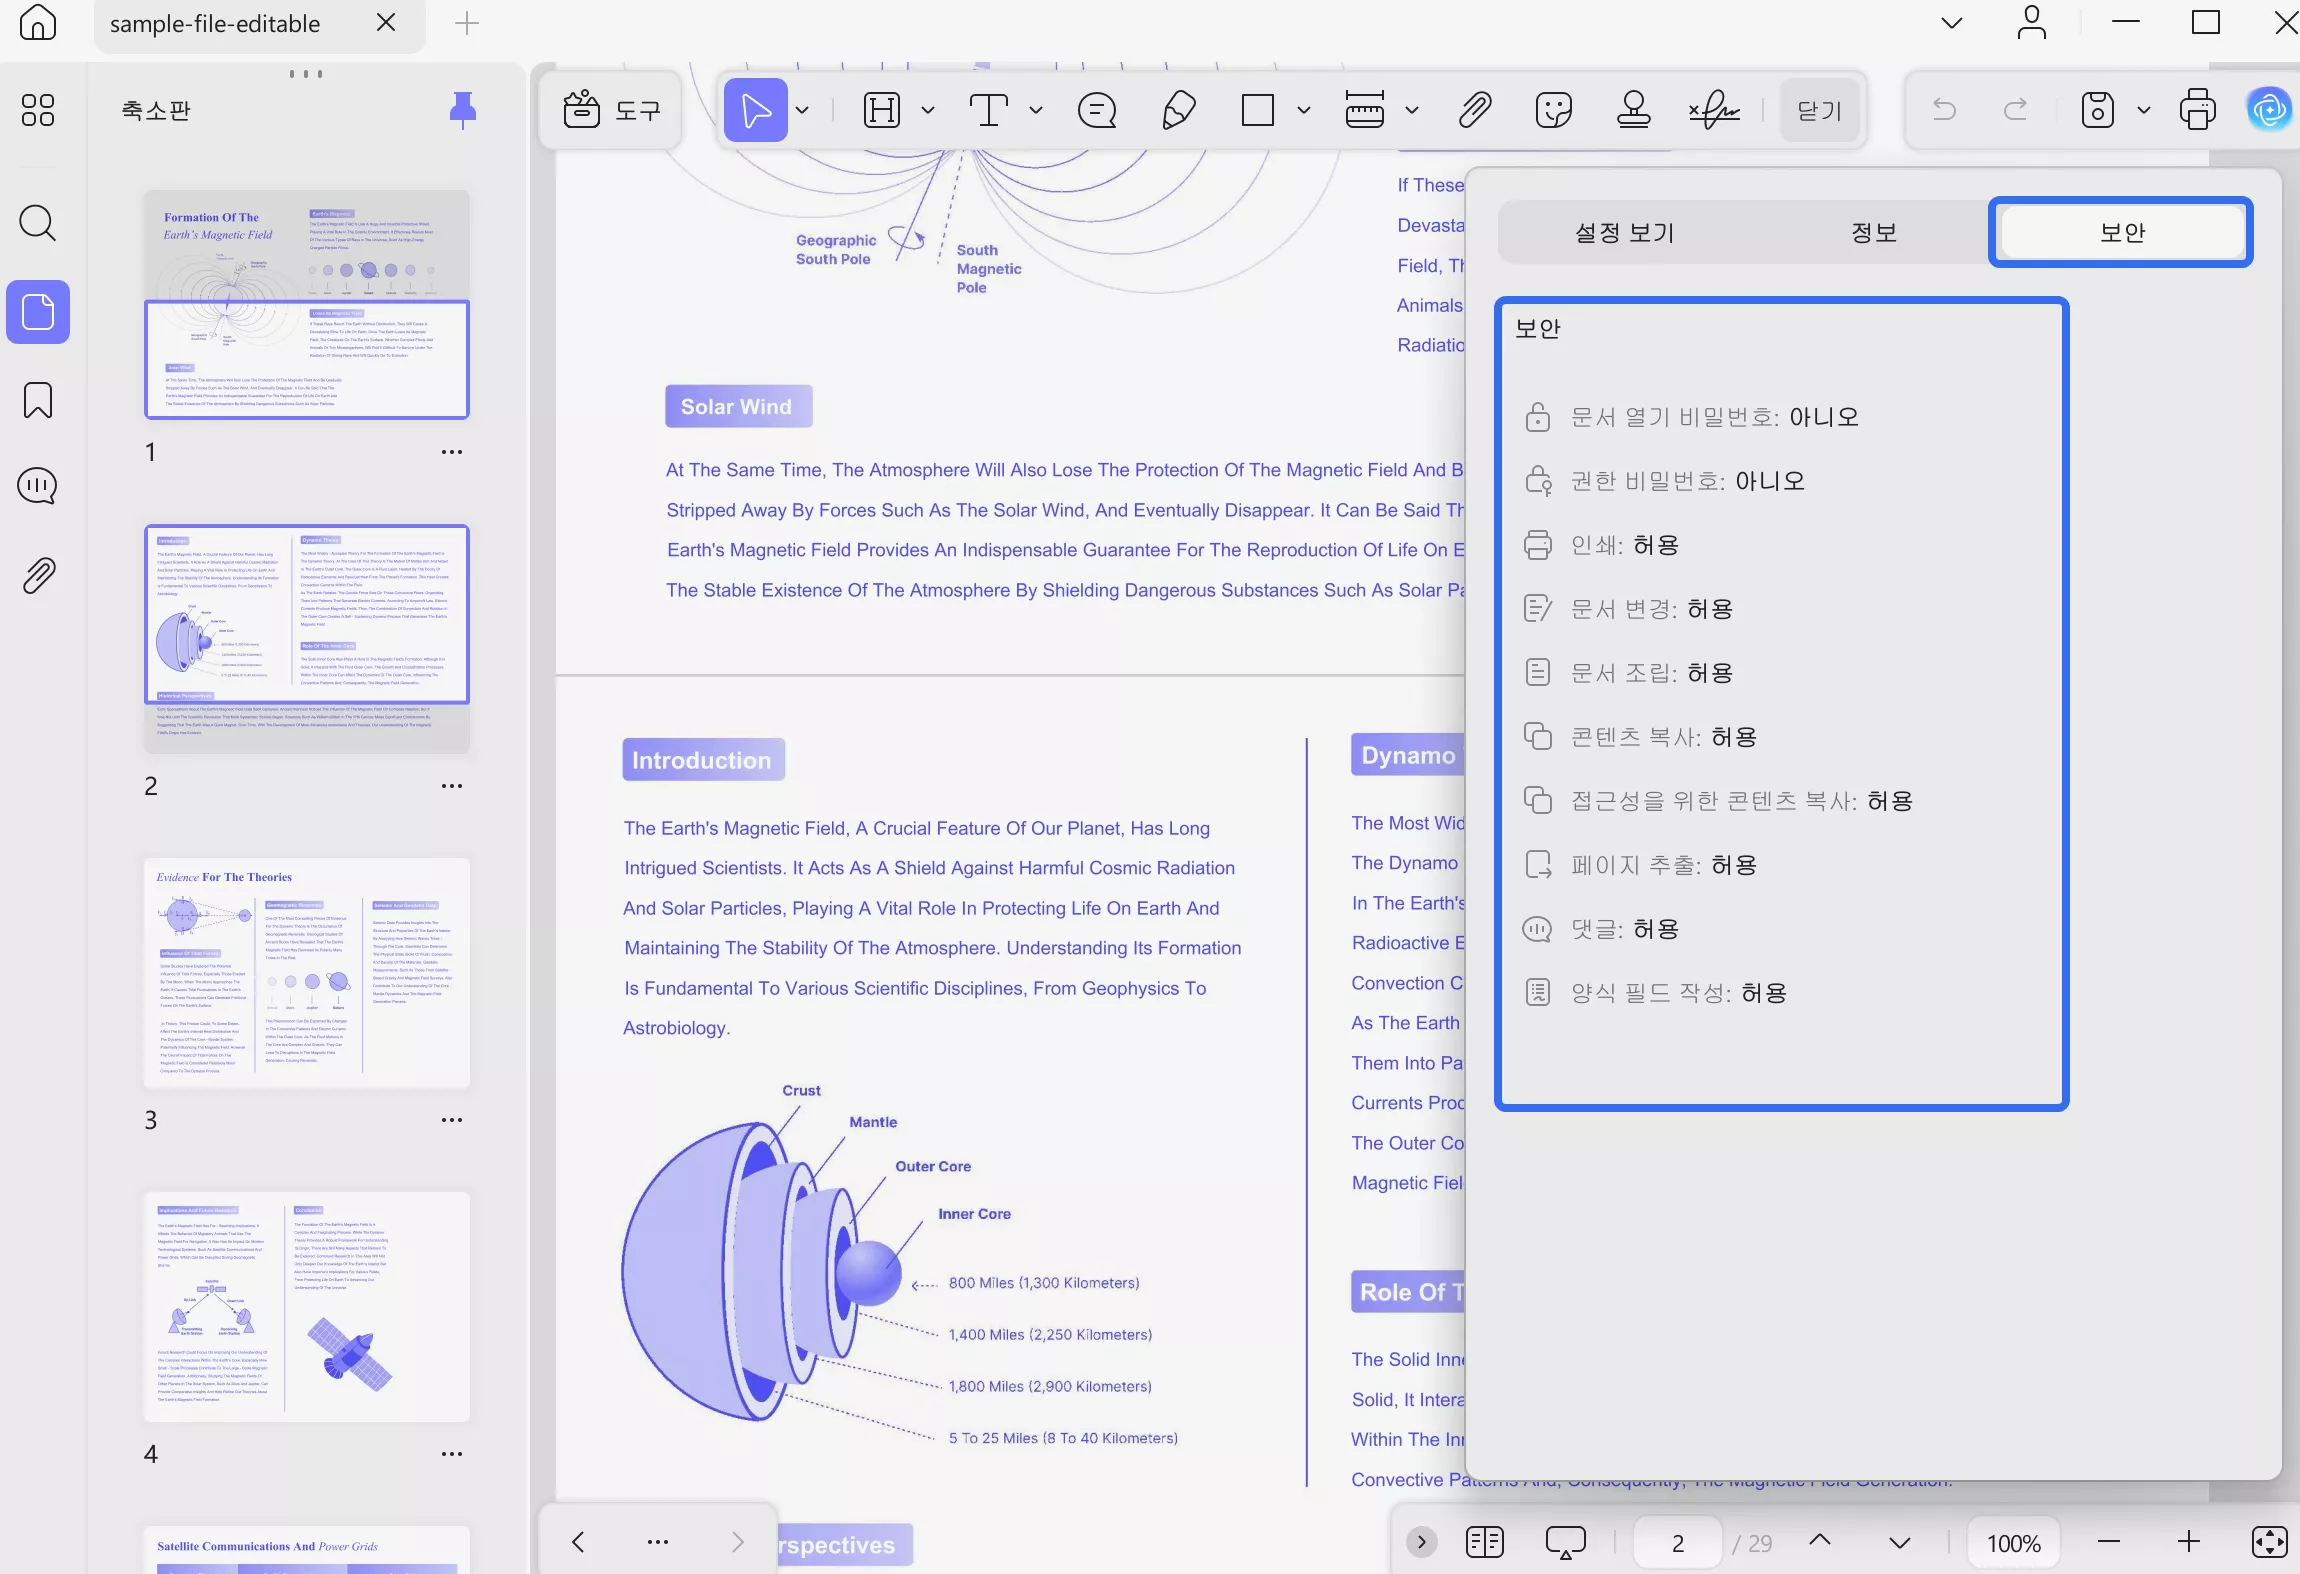Pin the 축소판 thumbnail panel
The width and height of the screenshot is (2300, 1574).
point(462,110)
